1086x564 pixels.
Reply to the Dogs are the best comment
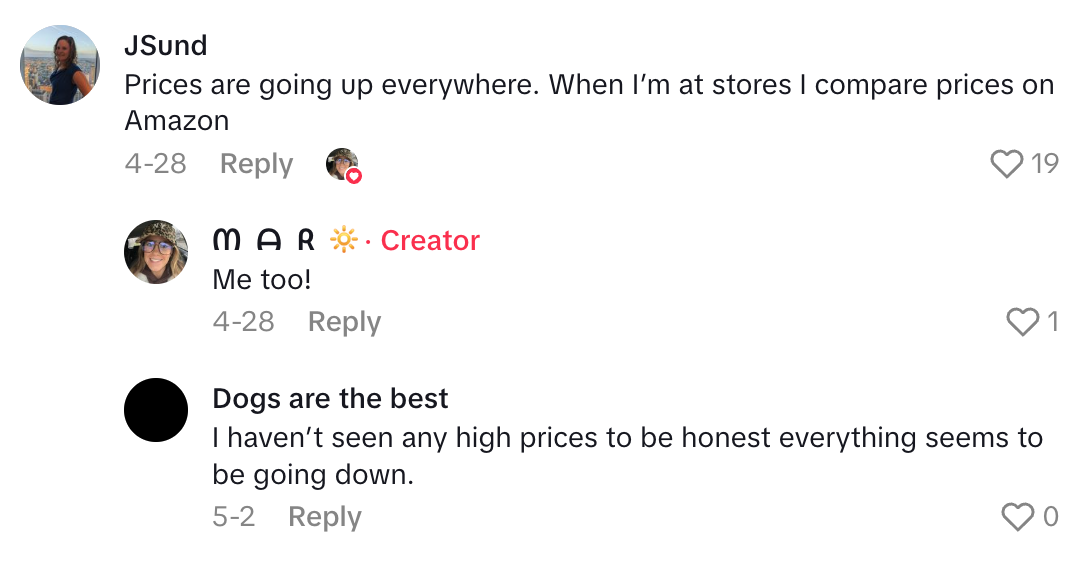(324, 517)
